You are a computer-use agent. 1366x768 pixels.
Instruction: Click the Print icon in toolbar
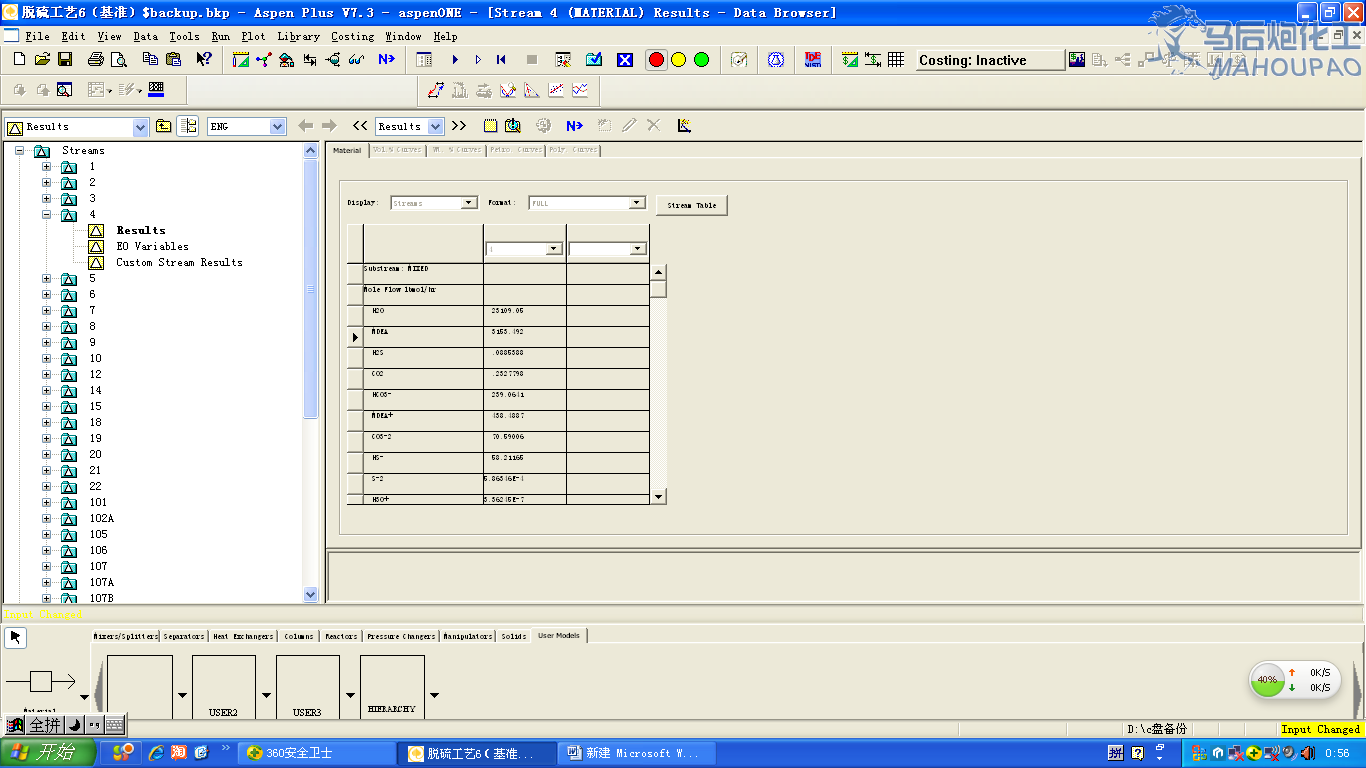point(95,60)
